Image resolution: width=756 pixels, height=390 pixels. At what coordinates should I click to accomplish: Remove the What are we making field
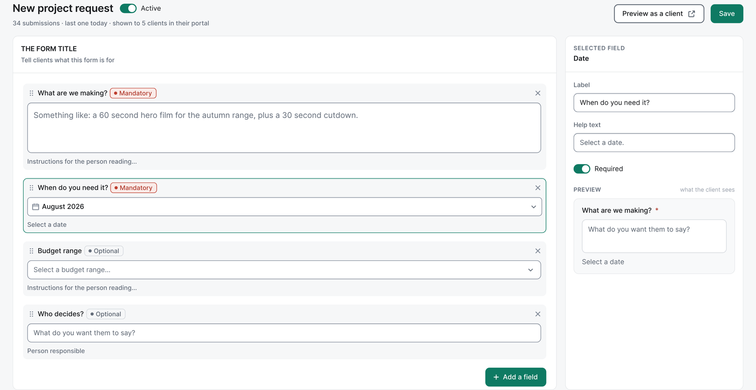tap(538, 93)
